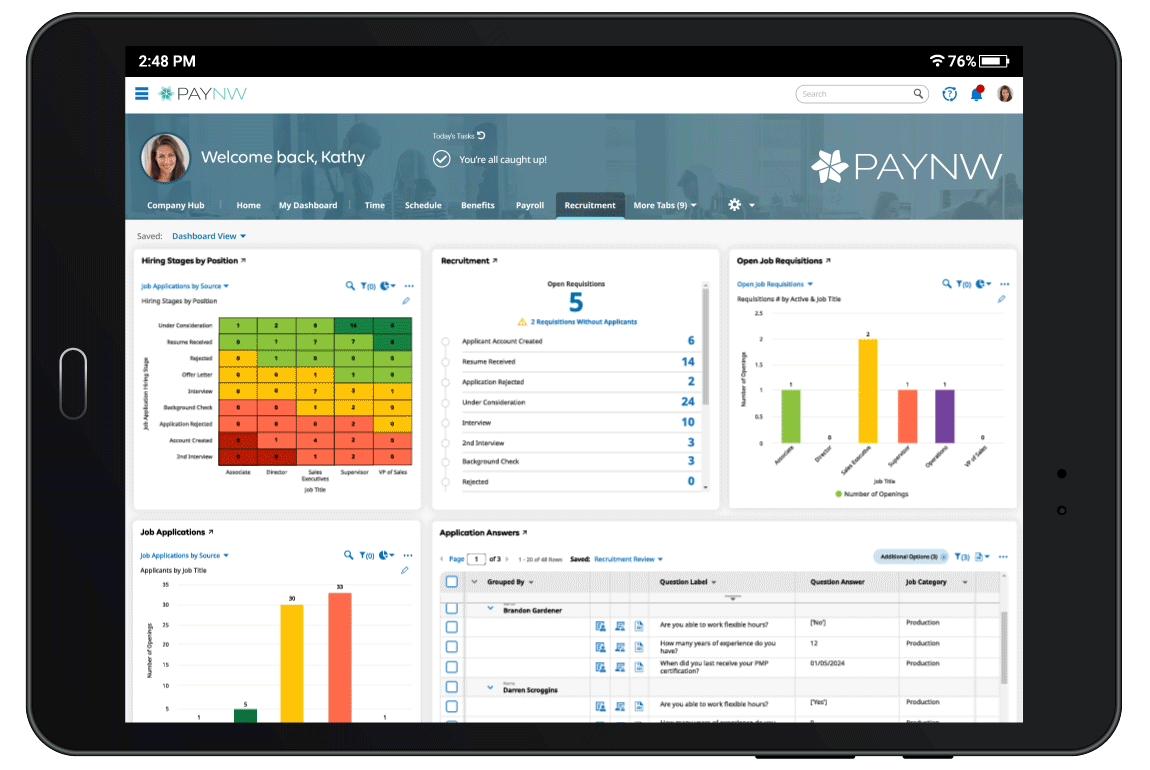Open the saved Dashboard View dropdown
This screenshot has width=1150, height=770.
coord(209,236)
